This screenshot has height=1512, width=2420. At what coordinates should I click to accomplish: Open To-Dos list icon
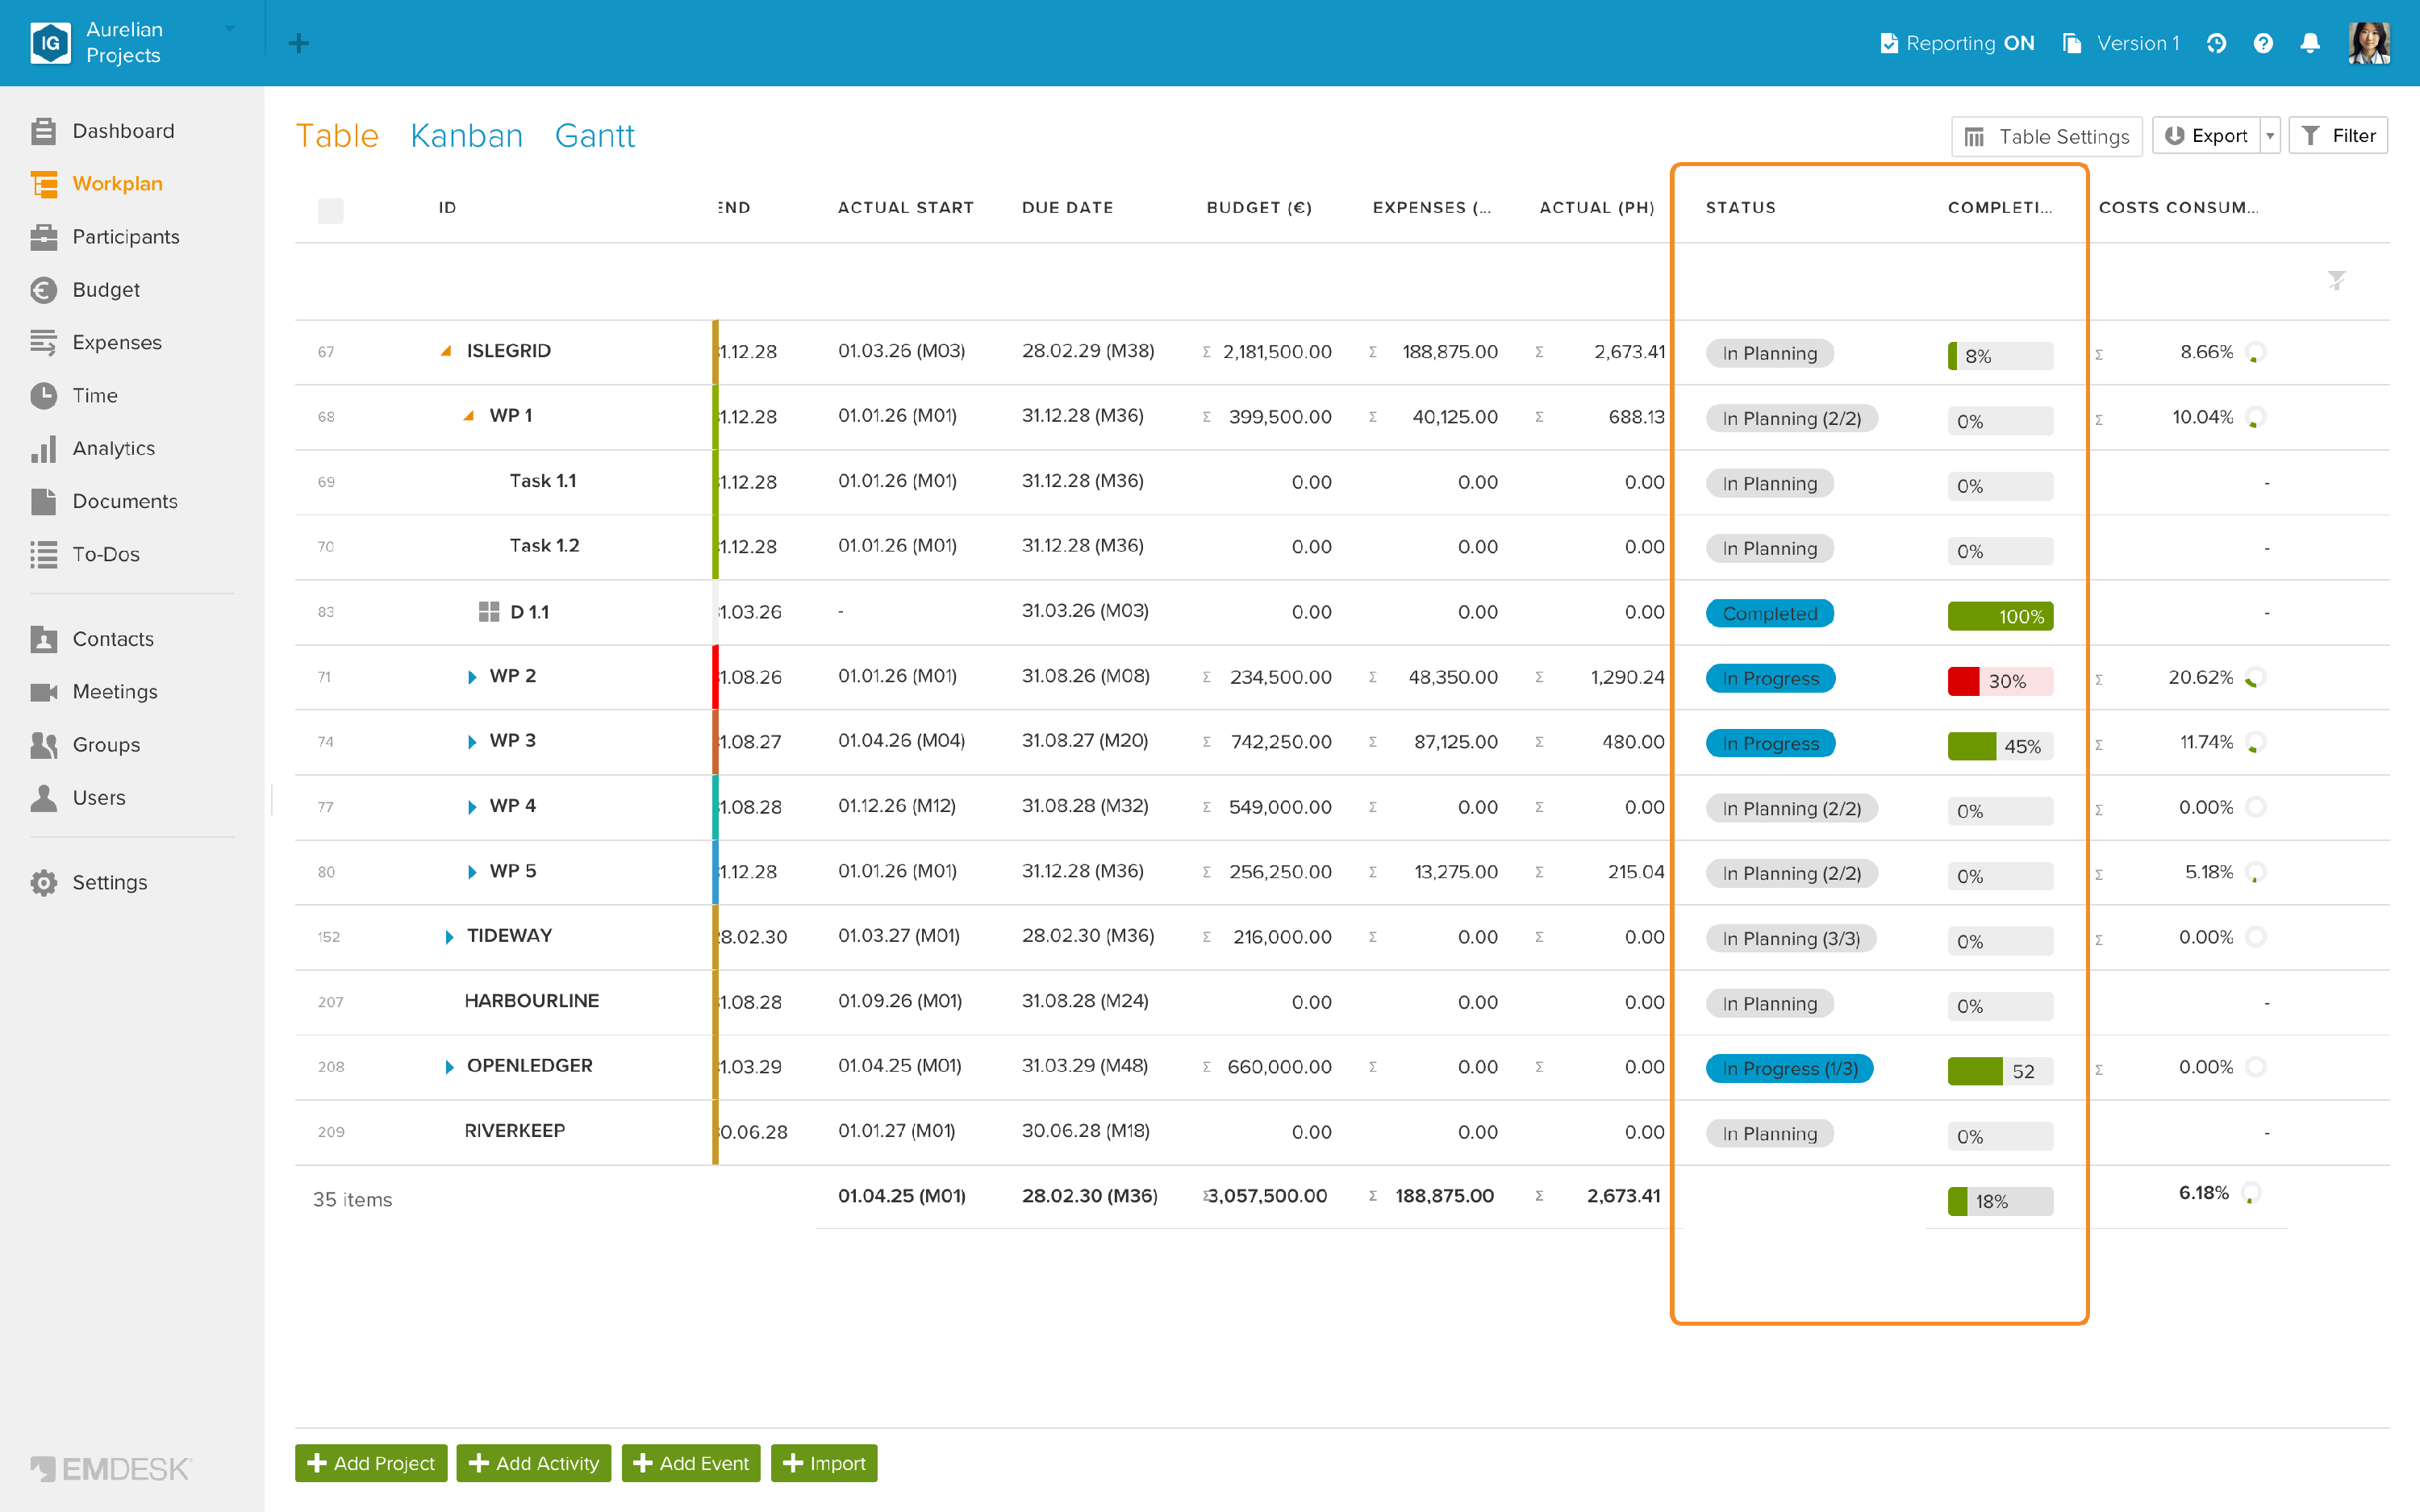(x=43, y=555)
